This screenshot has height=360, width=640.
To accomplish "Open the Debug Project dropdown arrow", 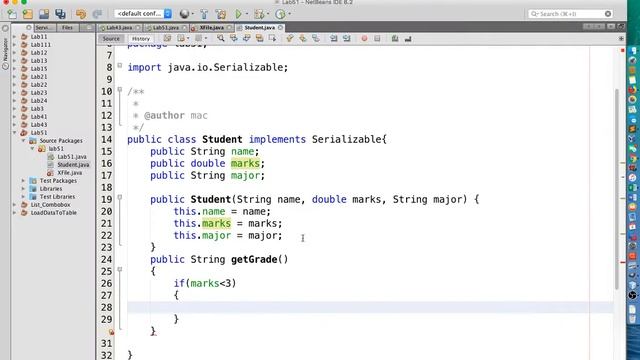I will [x=268, y=14].
